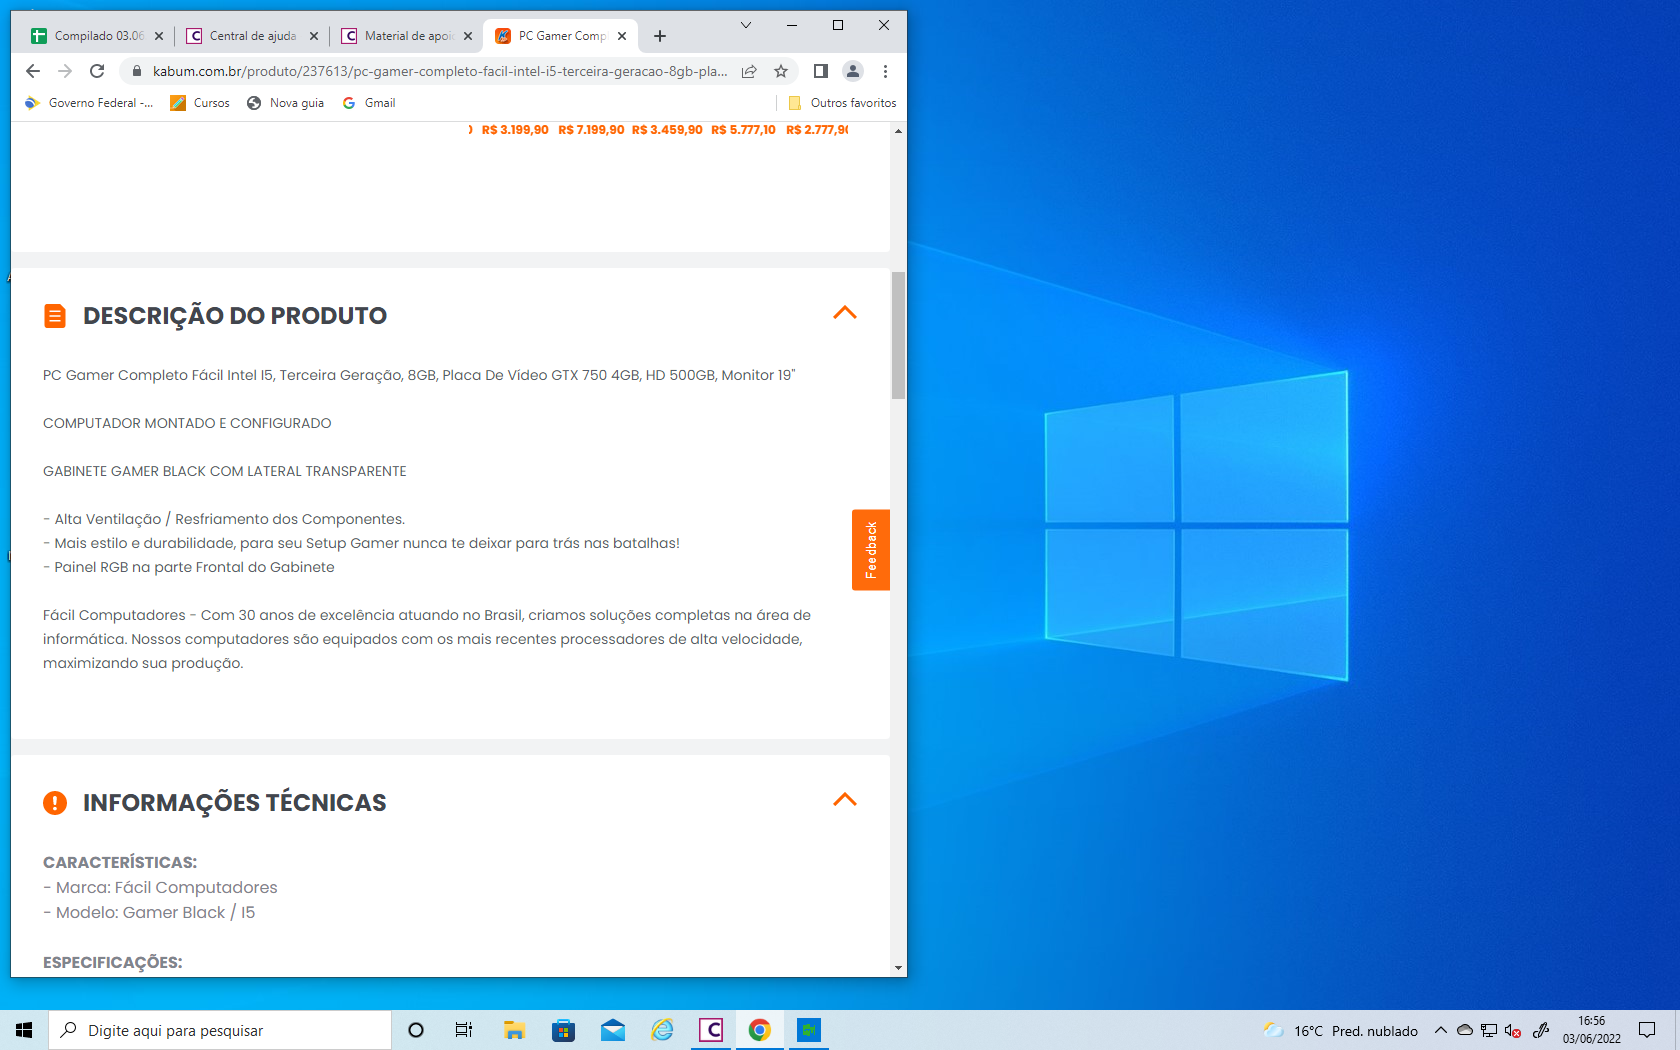Click the share page icon in address bar

(x=749, y=71)
